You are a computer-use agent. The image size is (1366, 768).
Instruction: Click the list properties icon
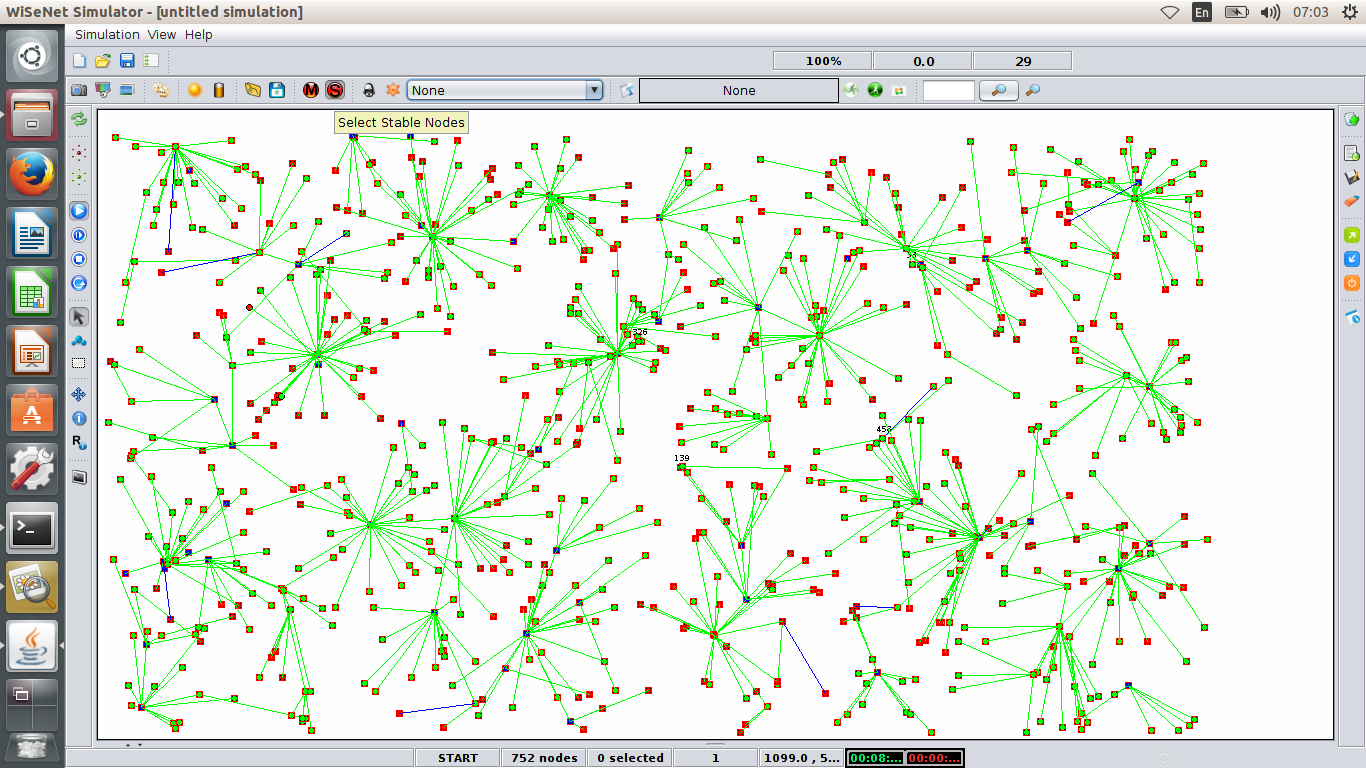coord(151,61)
